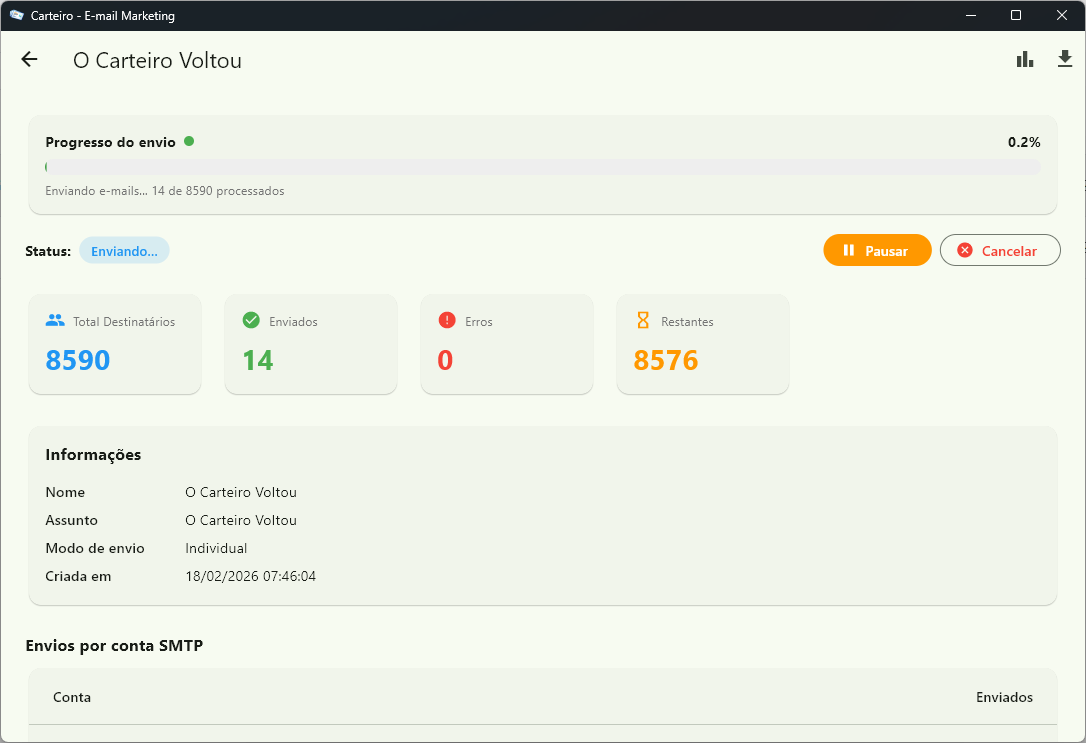
Task: Click the Enviados table column header
Action: click(1004, 697)
